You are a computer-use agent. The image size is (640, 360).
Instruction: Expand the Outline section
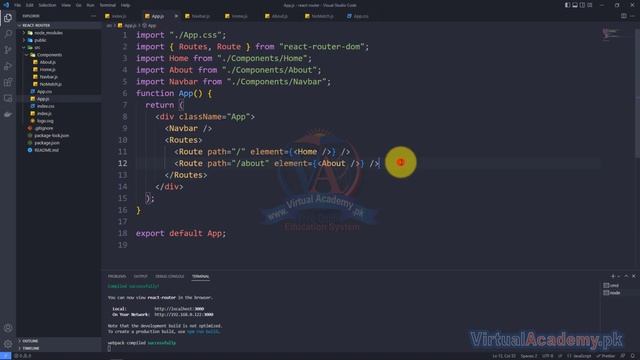click(x=59, y=341)
